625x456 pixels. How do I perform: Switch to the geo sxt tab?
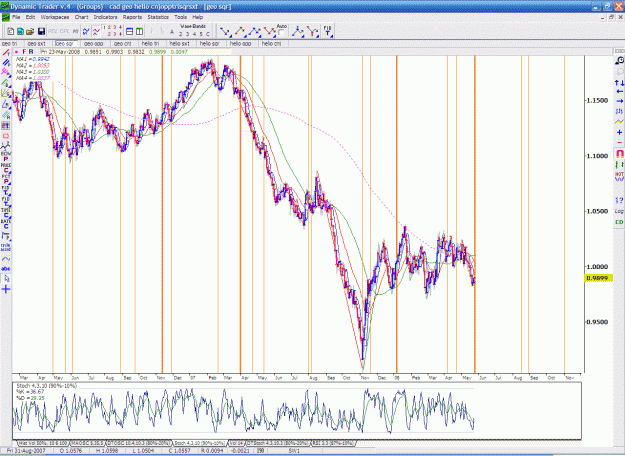pos(37,43)
